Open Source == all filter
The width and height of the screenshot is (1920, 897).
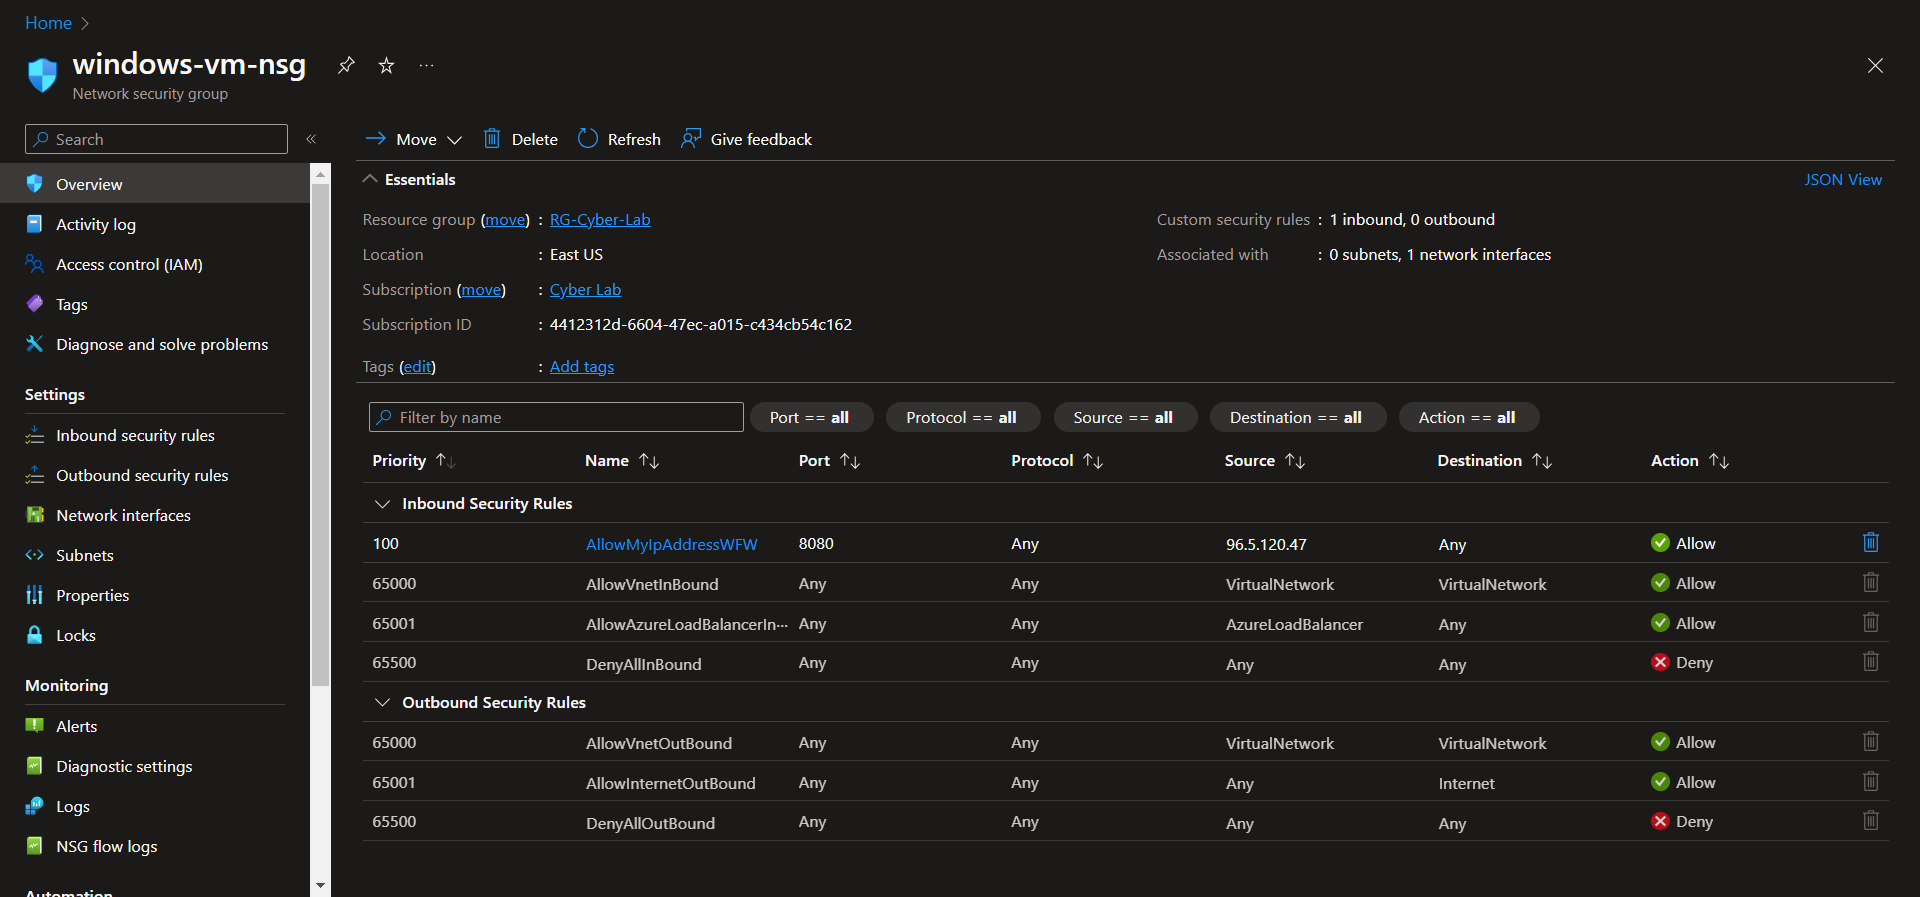[x=1124, y=417]
